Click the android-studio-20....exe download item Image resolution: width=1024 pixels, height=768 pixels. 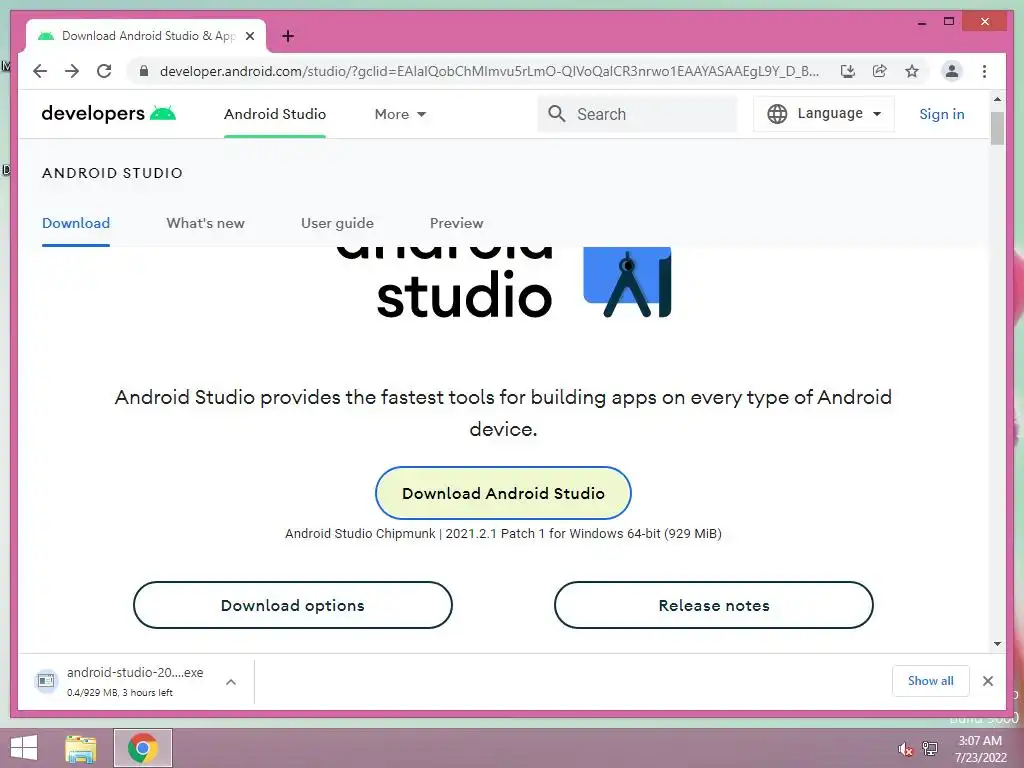(x=135, y=681)
